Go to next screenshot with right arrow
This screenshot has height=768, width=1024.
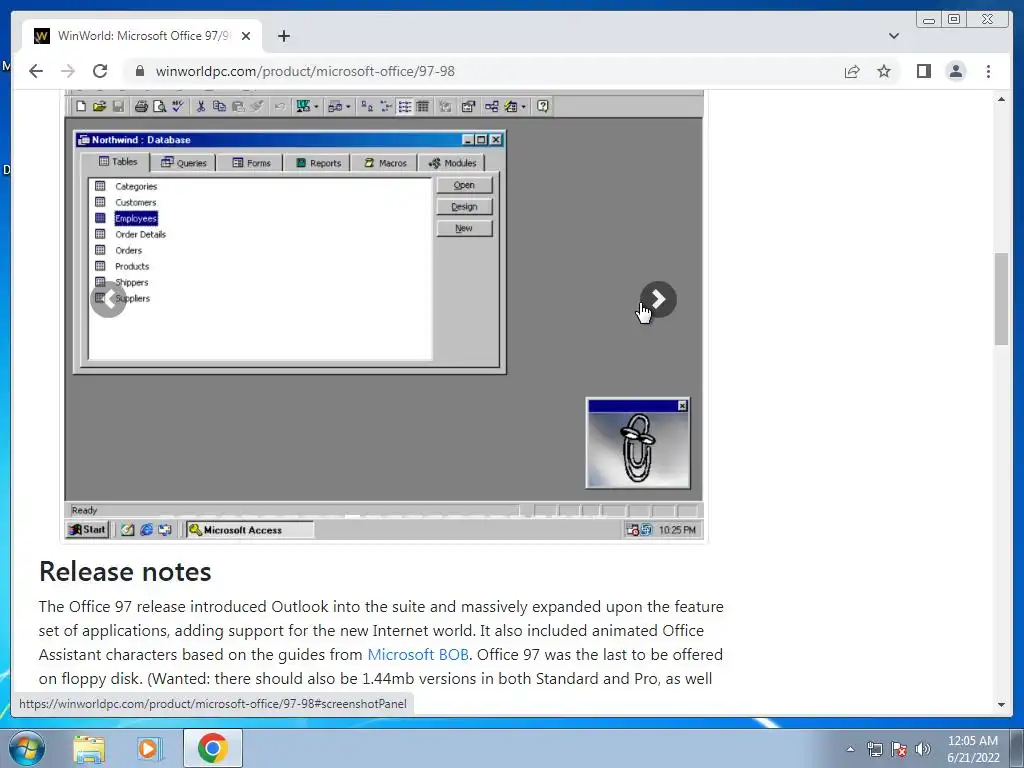658,299
